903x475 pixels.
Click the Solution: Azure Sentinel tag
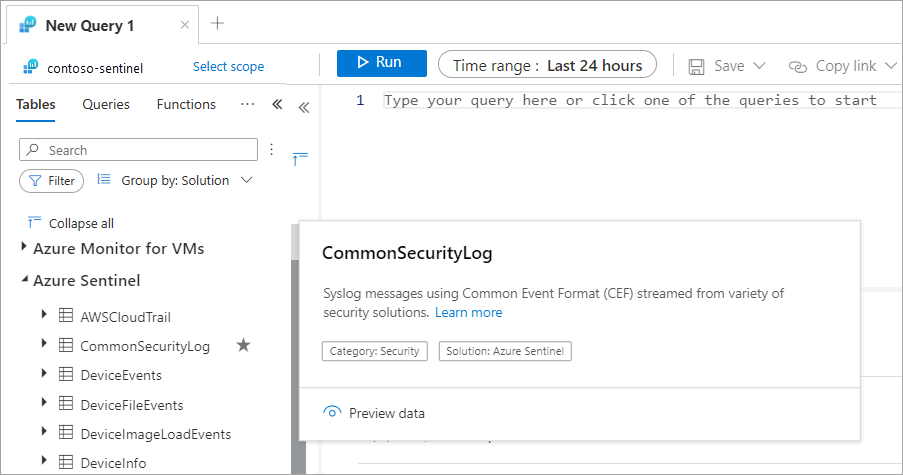[x=505, y=351]
